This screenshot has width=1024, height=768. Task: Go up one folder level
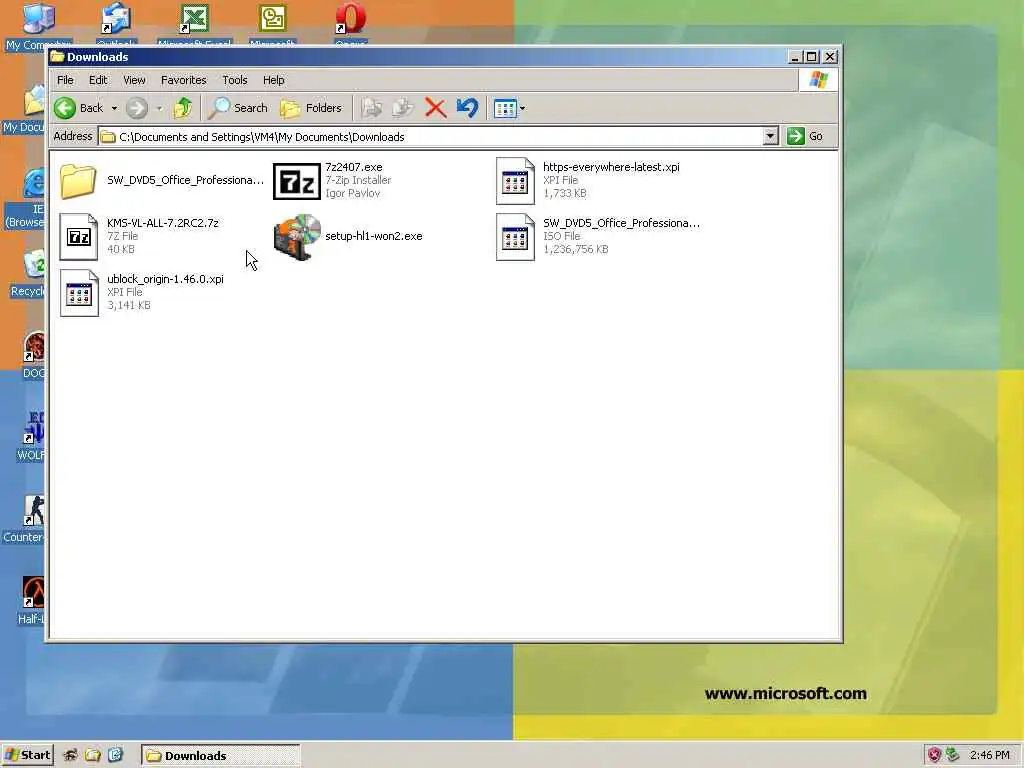click(183, 108)
